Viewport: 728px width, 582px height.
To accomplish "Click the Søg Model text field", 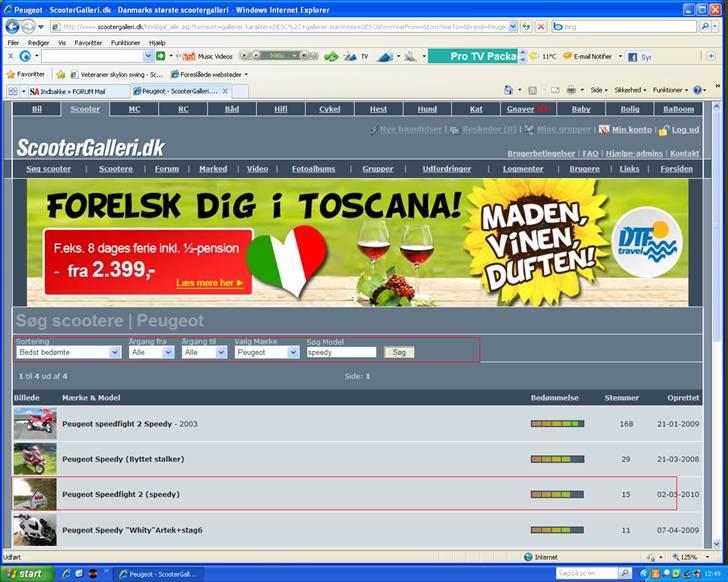I will point(341,352).
